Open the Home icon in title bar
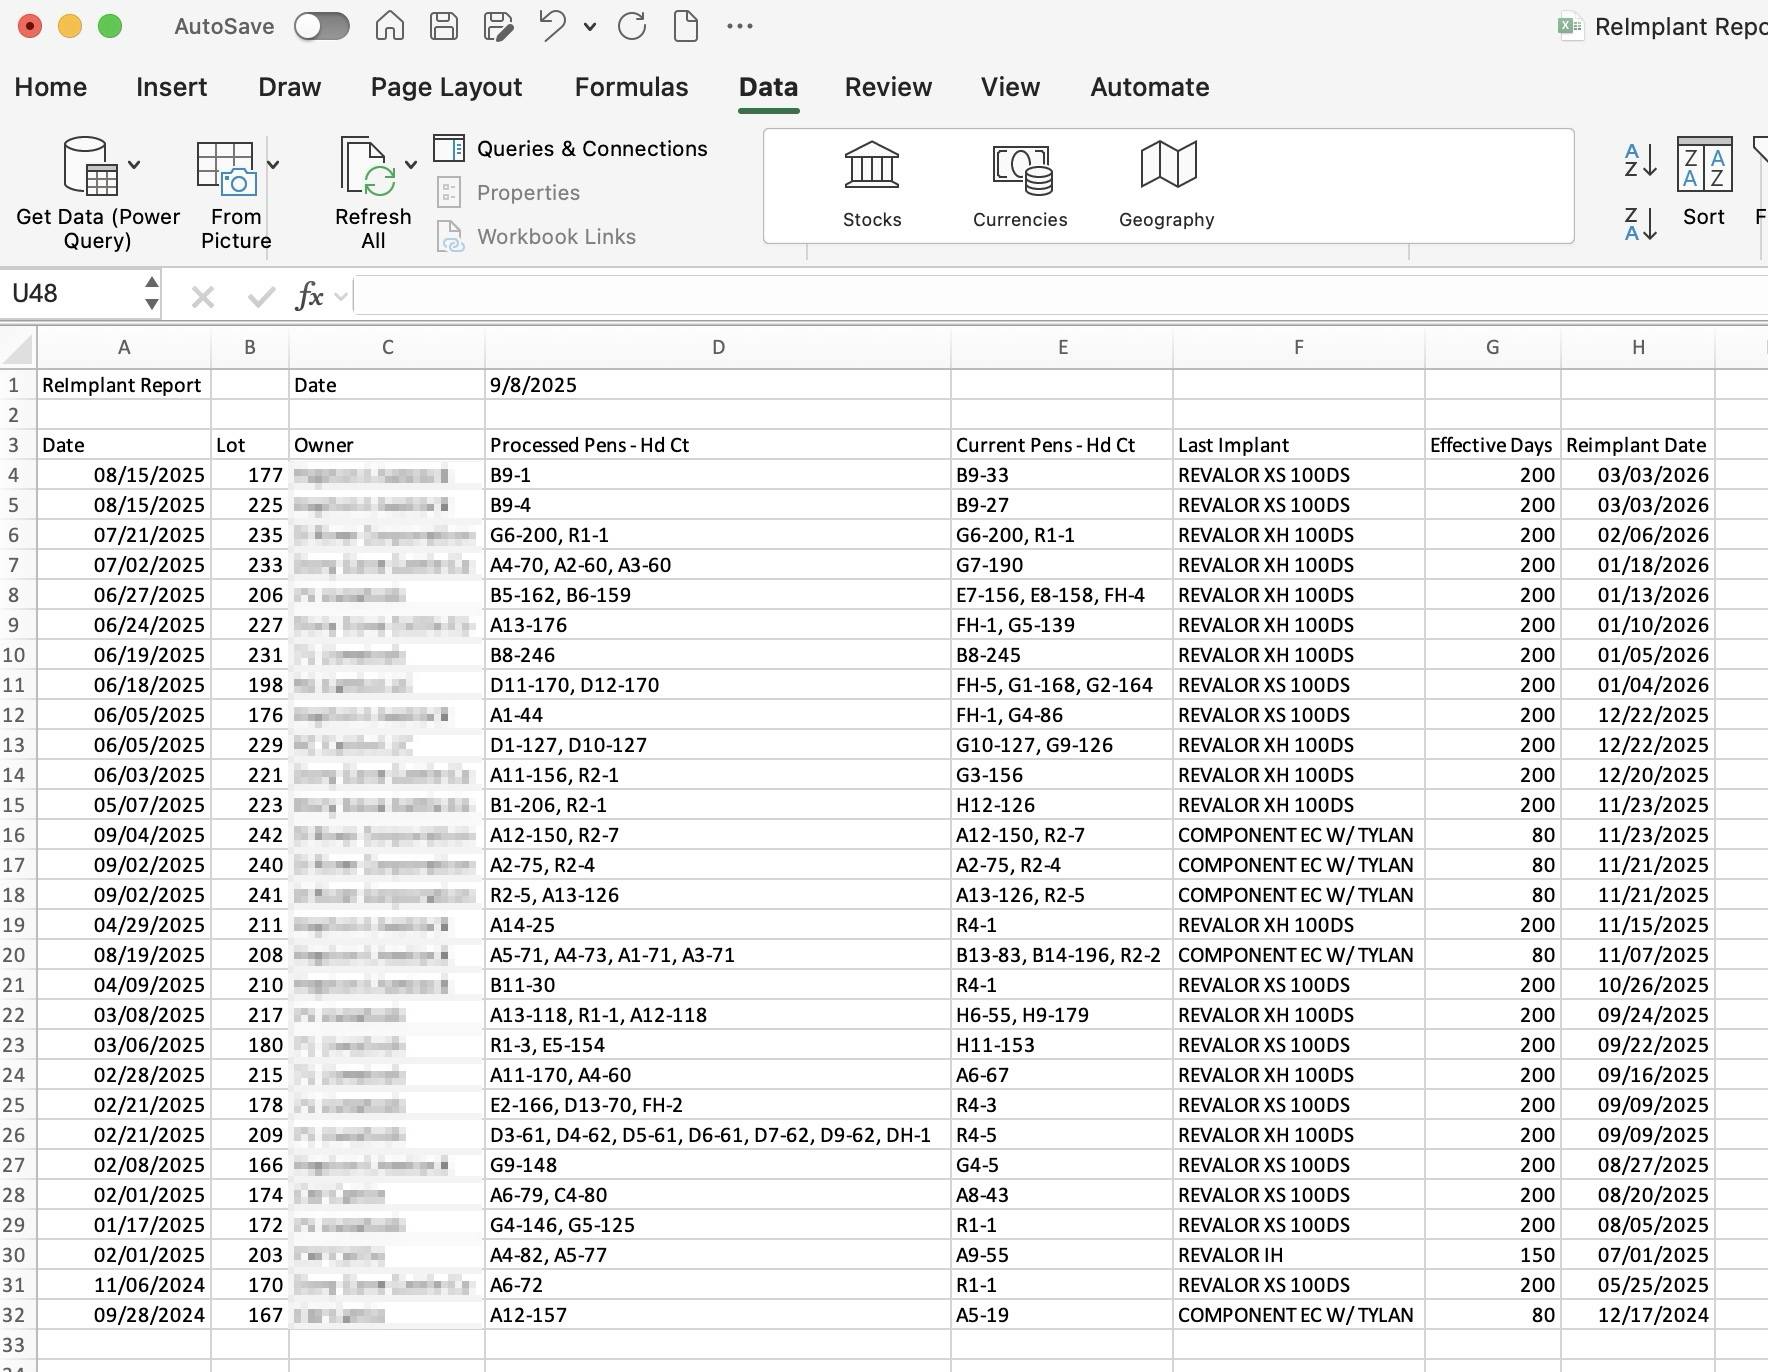The image size is (1768, 1372). (x=390, y=27)
